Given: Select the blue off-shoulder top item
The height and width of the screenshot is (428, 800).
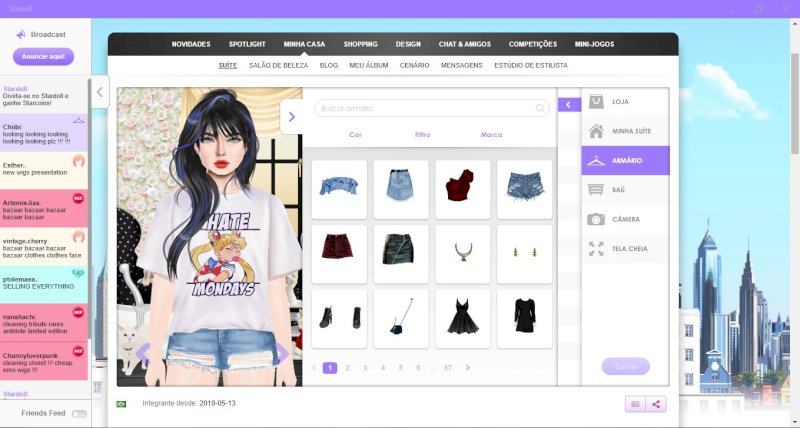Looking at the screenshot, I should 339,189.
